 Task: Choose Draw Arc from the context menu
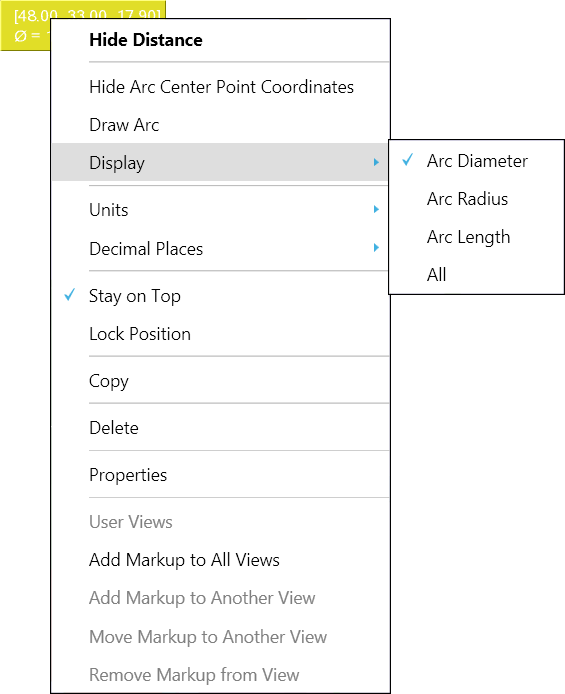point(220,125)
